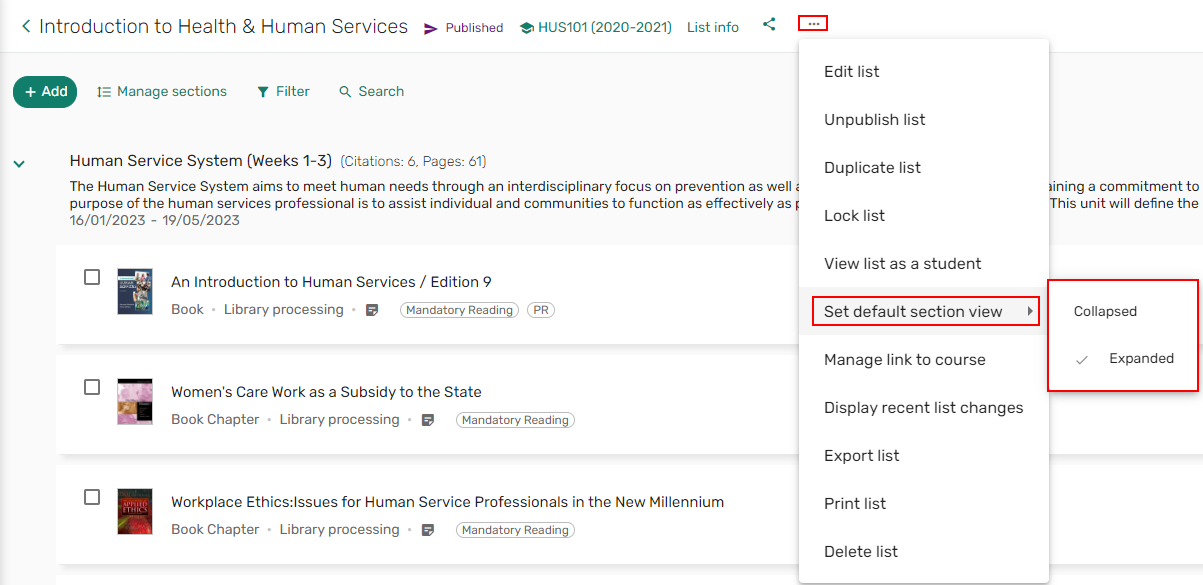Click the PR tag on first citation

click(x=541, y=310)
